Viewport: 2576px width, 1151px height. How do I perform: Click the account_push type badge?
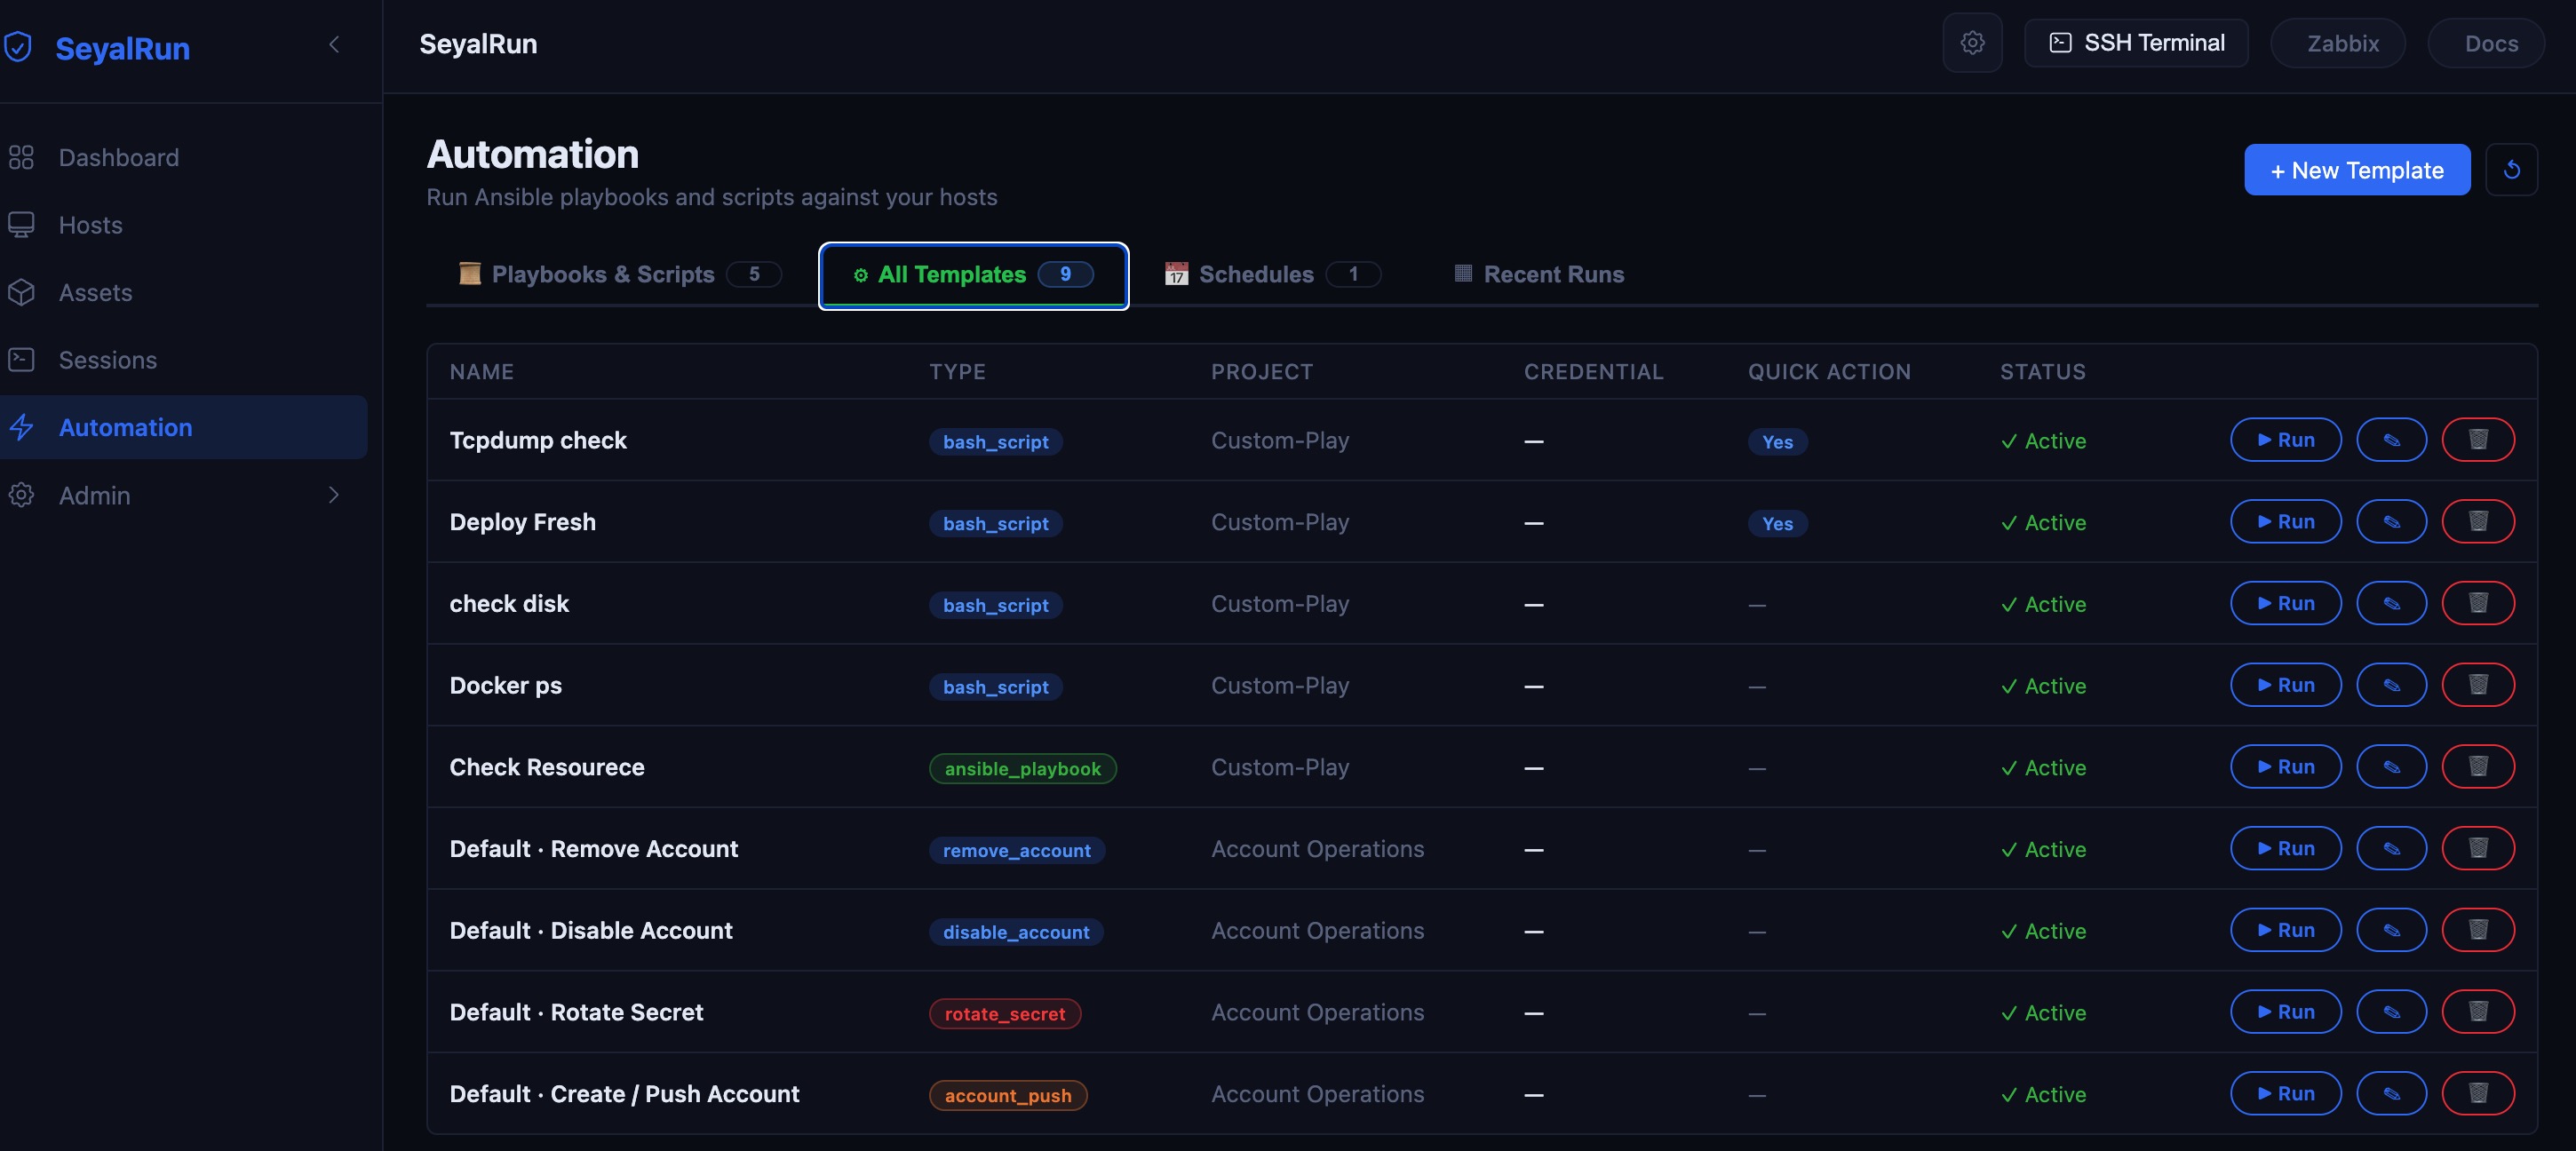point(1008,1095)
